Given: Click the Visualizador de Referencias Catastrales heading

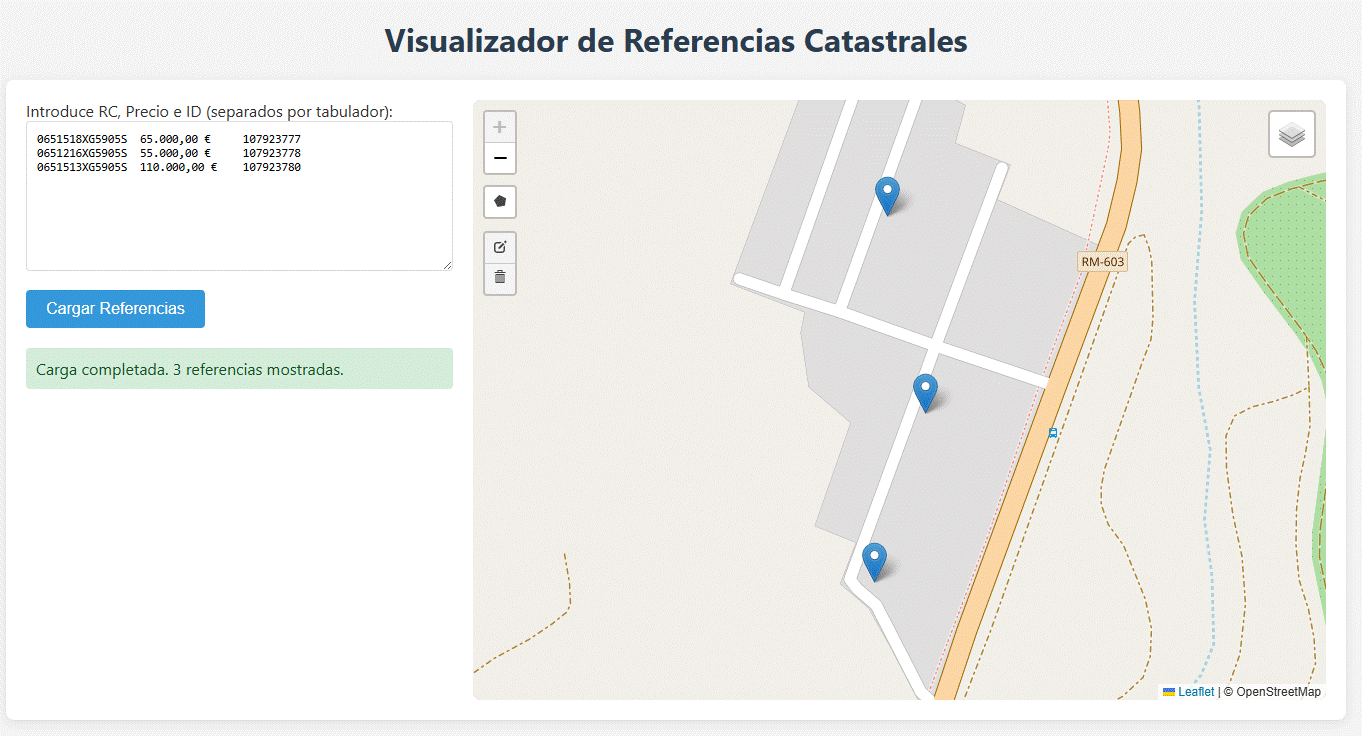Looking at the screenshot, I should [x=676, y=41].
